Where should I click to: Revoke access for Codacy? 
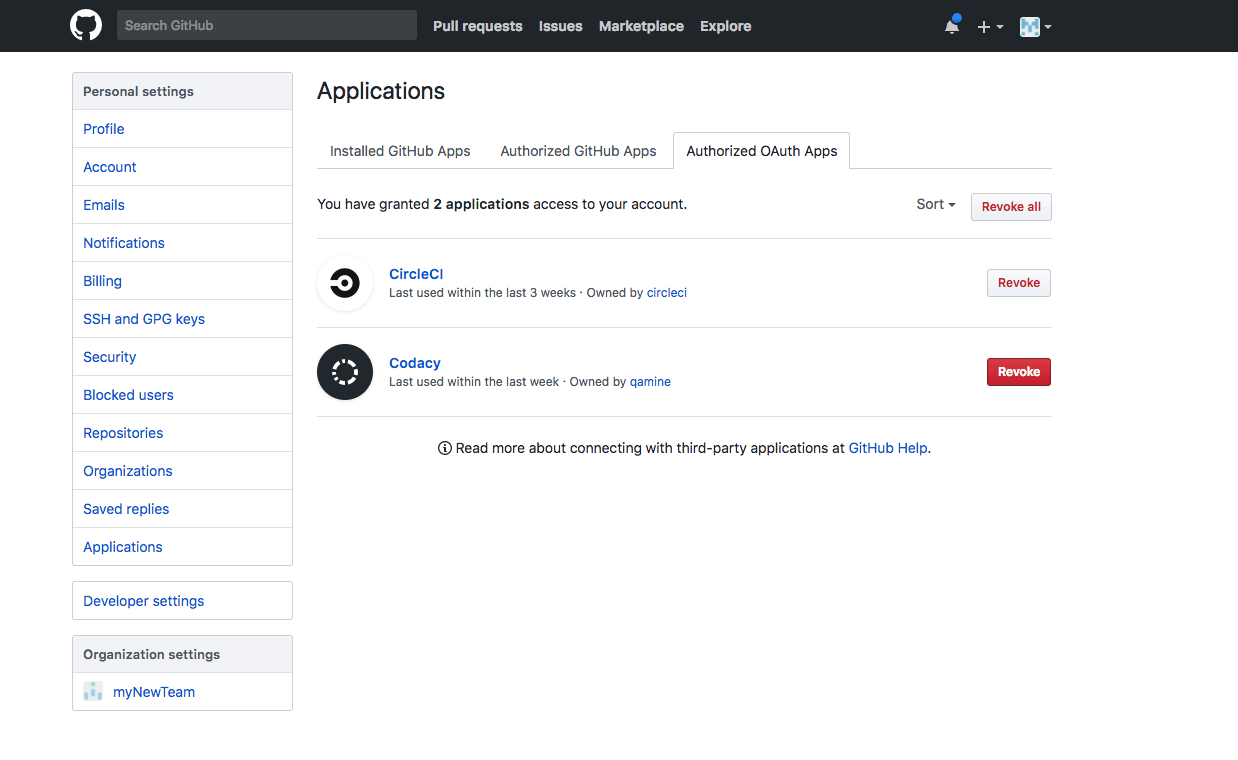click(1018, 372)
